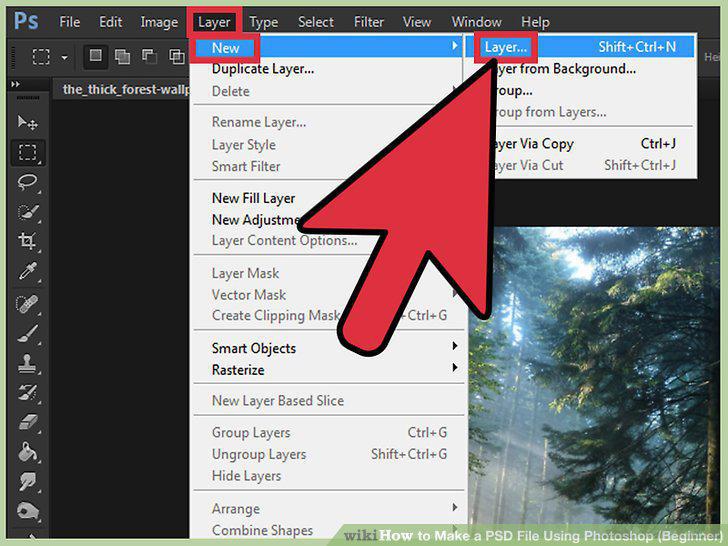The height and width of the screenshot is (546, 728).
Task: Choose Intersect with selection mode button
Action: [176, 57]
